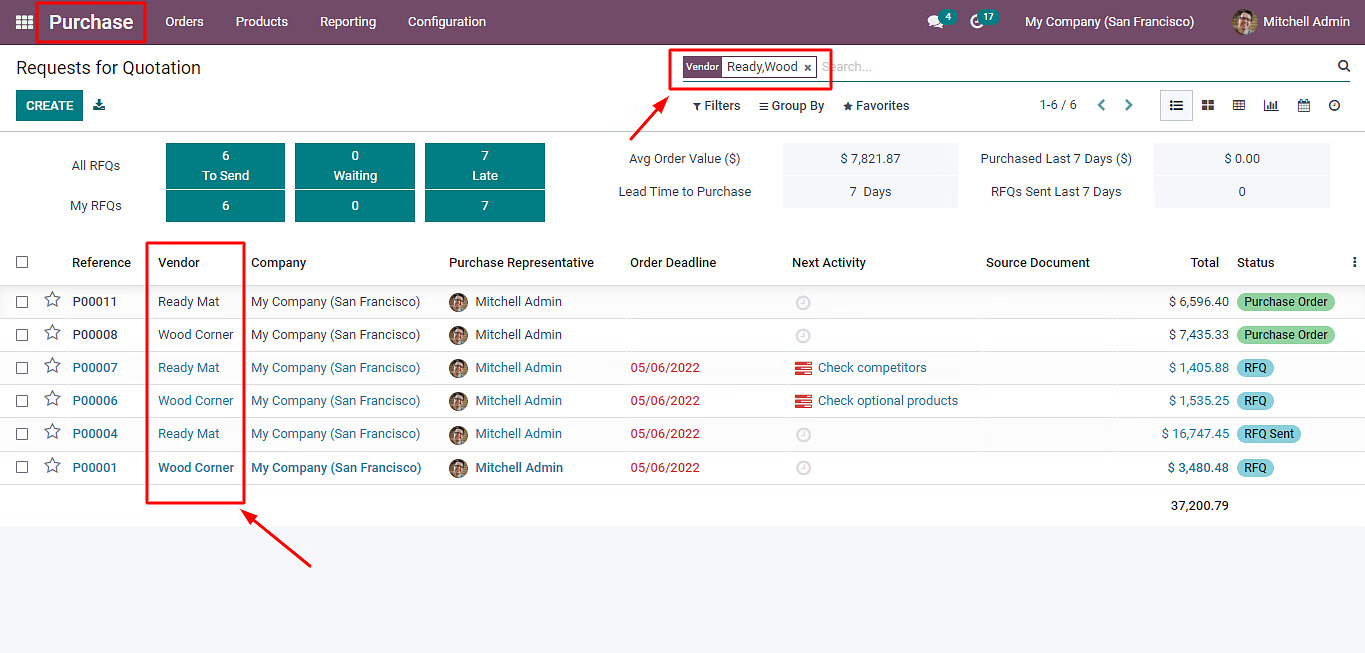The height and width of the screenshot is (653, 1365).
Task: Open the activity clock view icon
Action: (1334, 105)
